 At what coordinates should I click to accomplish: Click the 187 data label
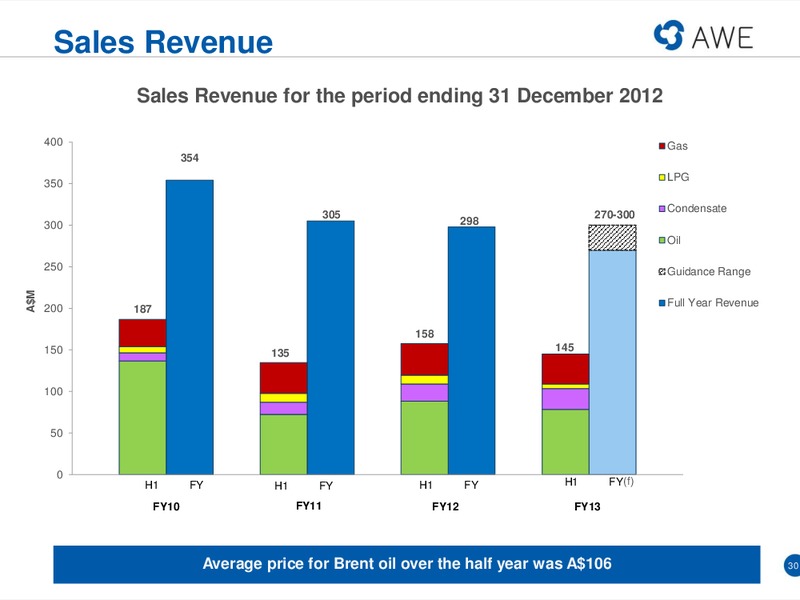pyautogui.click(x=142, y=309)
